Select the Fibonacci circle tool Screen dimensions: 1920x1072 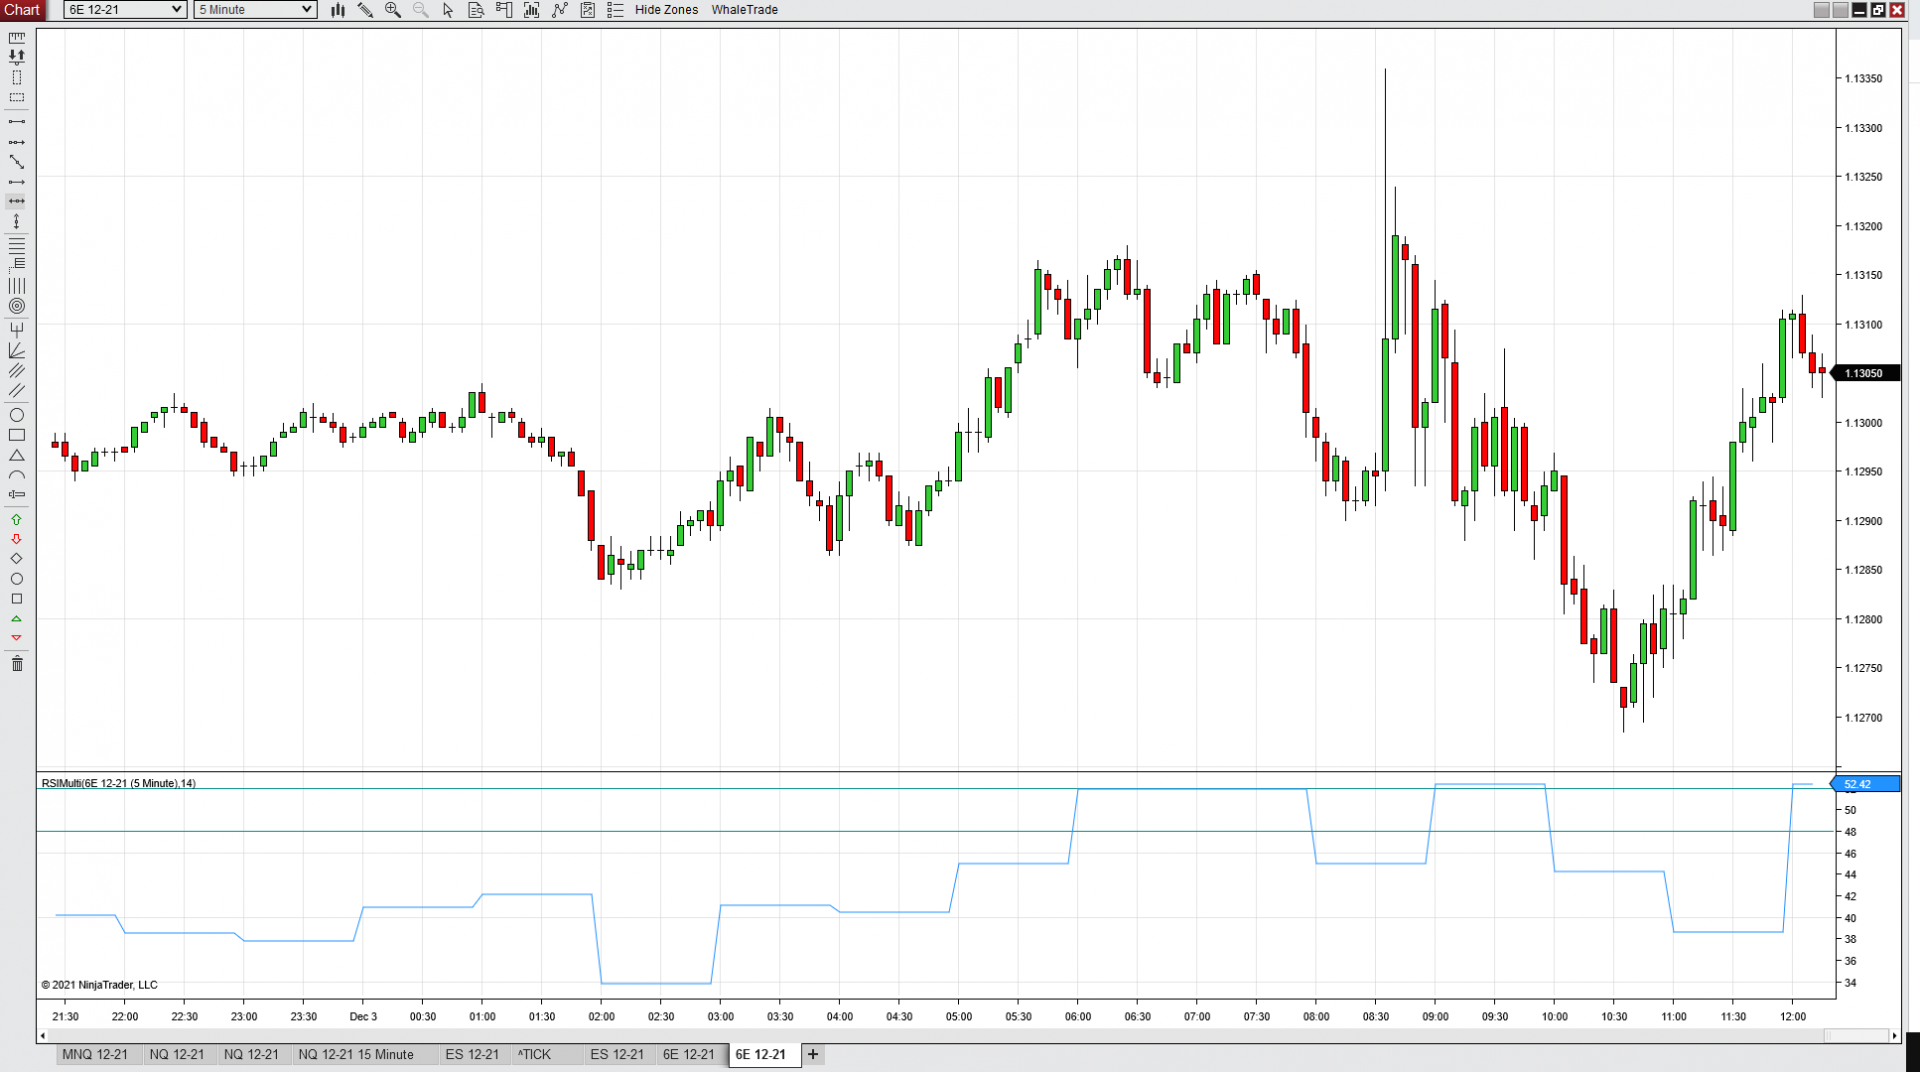pos(17,306)
